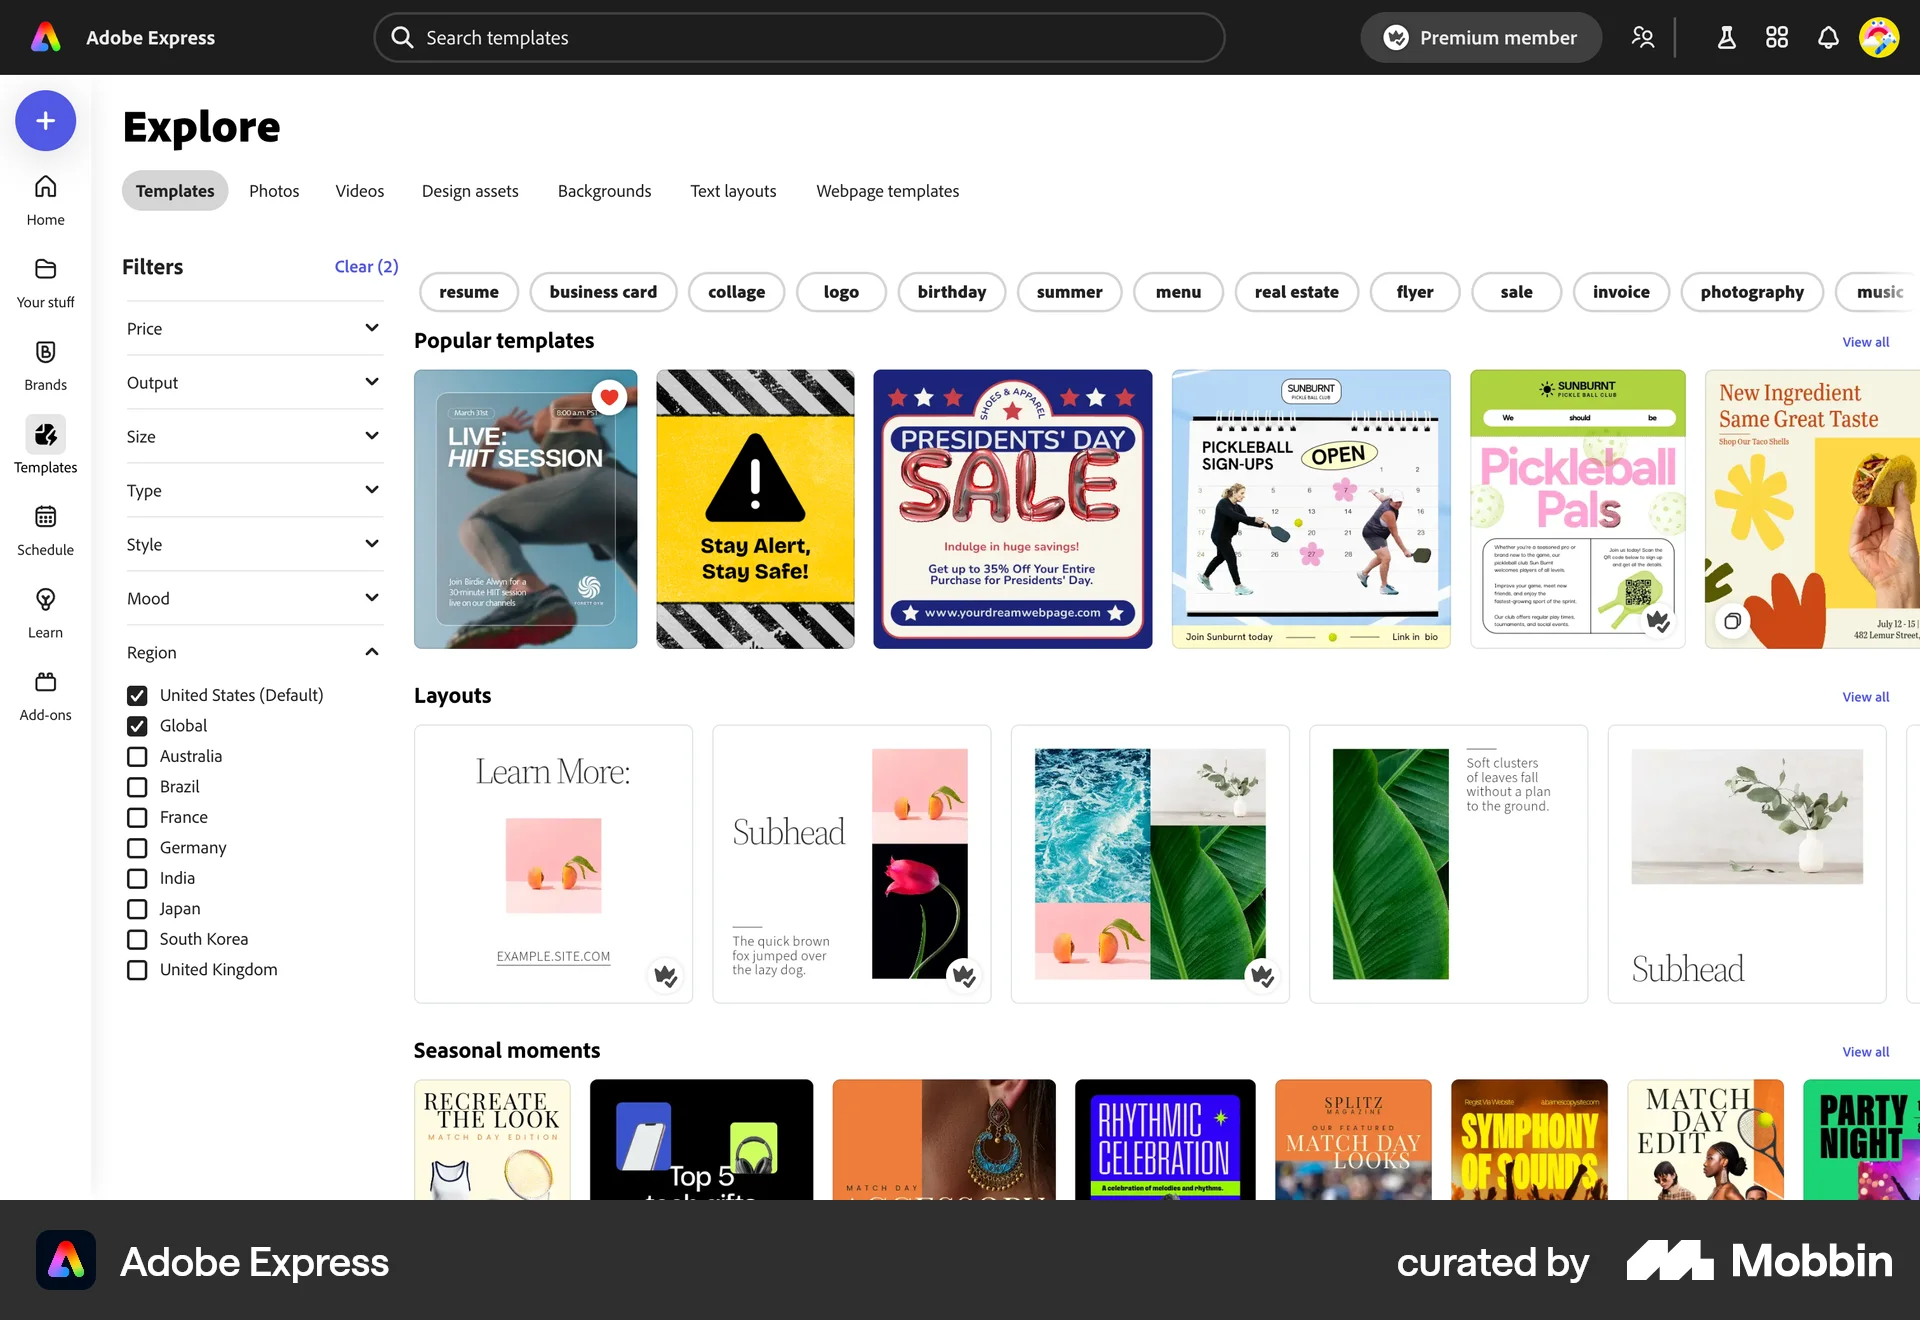The image size is (1920, 1320).
Task: Open Add-ons from the sidebar
Action: point(45,694)
